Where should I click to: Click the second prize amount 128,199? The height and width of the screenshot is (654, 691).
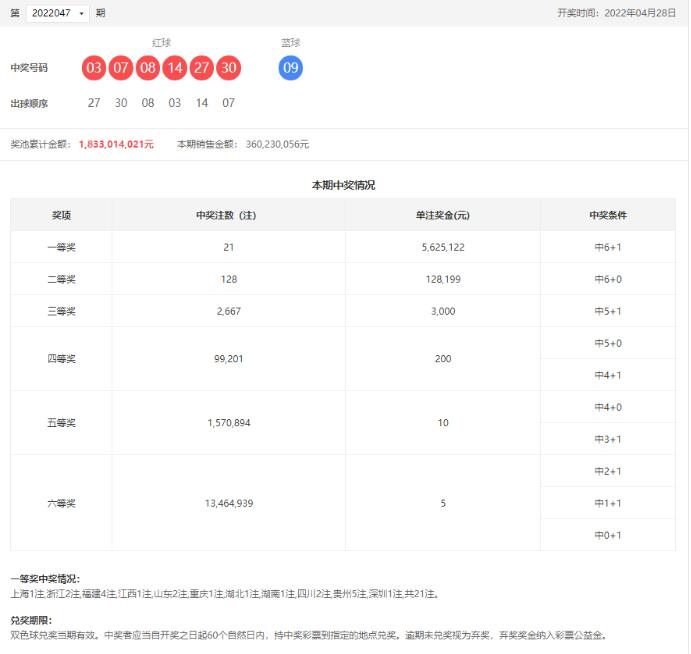[x=443, y=279]
